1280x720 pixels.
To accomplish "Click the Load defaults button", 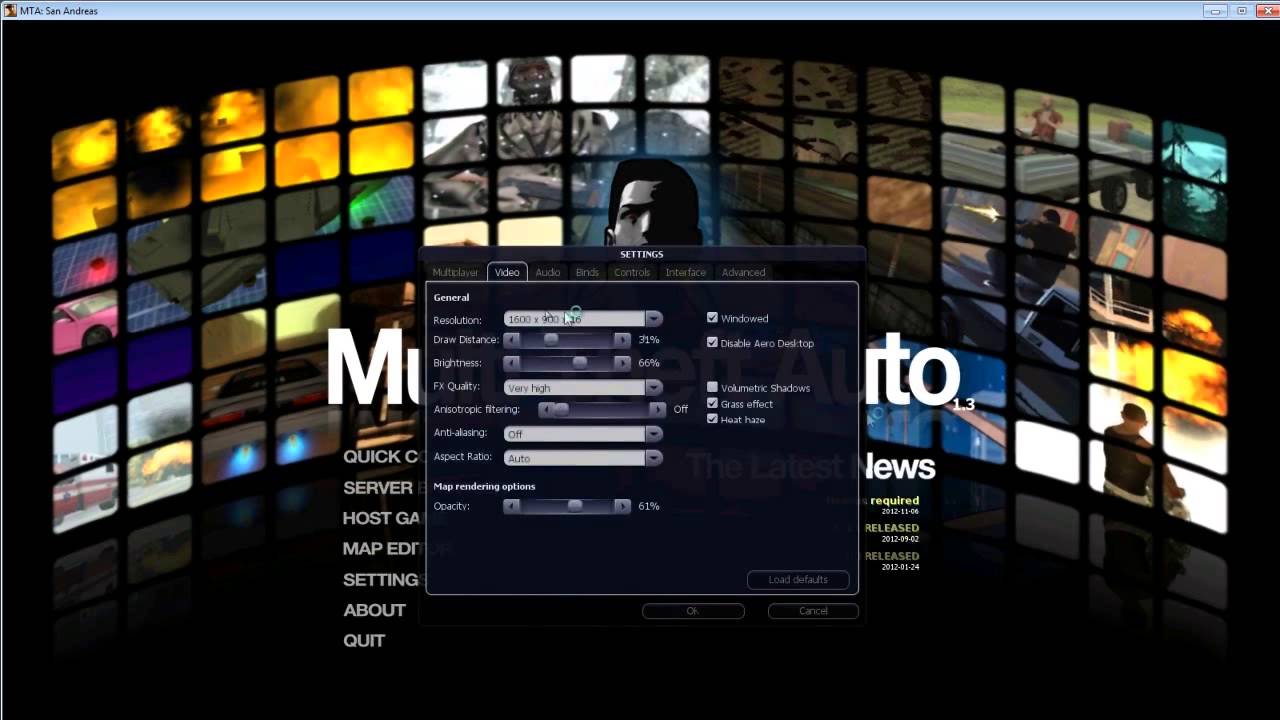I will [x=798, y=580].
